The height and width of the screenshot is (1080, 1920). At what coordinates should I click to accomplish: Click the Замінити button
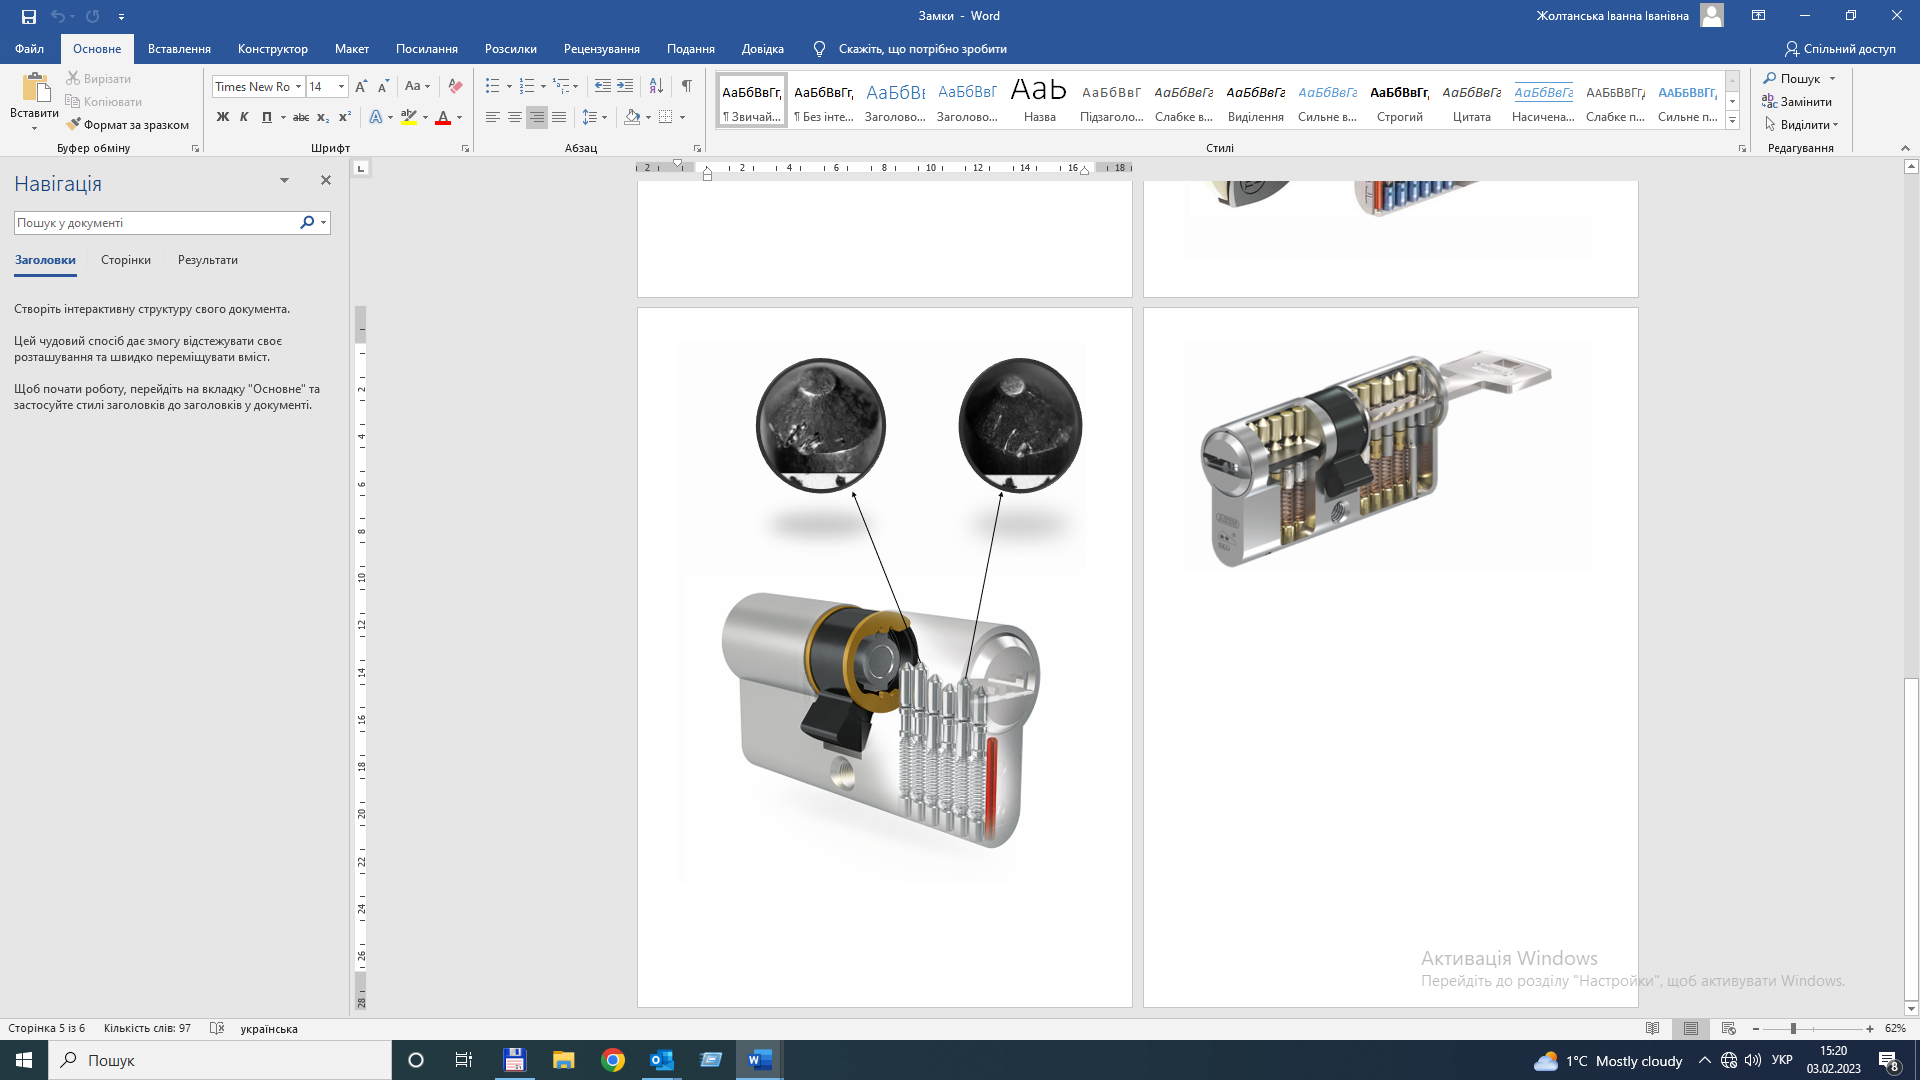(x=1797, y=102)
